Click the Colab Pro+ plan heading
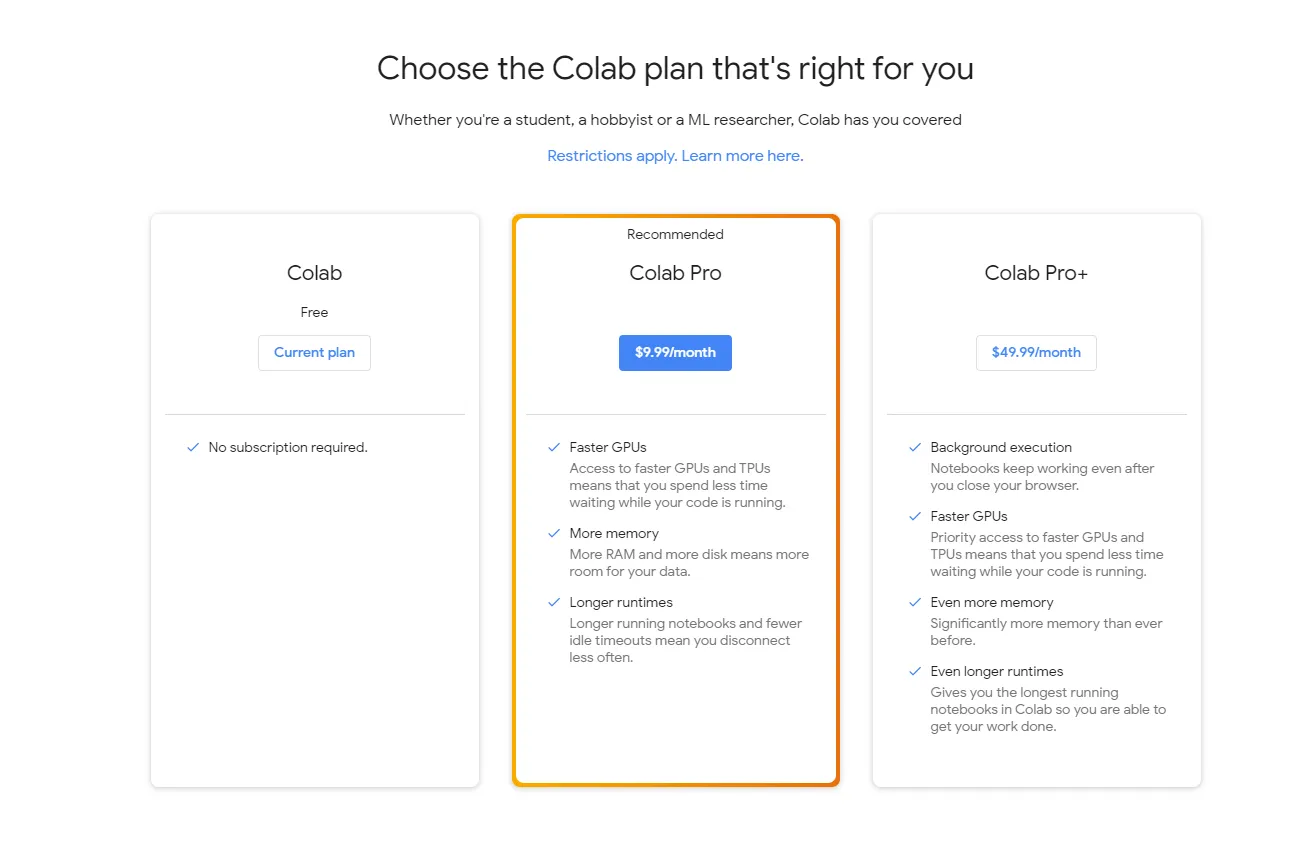 click(1036, 273)
